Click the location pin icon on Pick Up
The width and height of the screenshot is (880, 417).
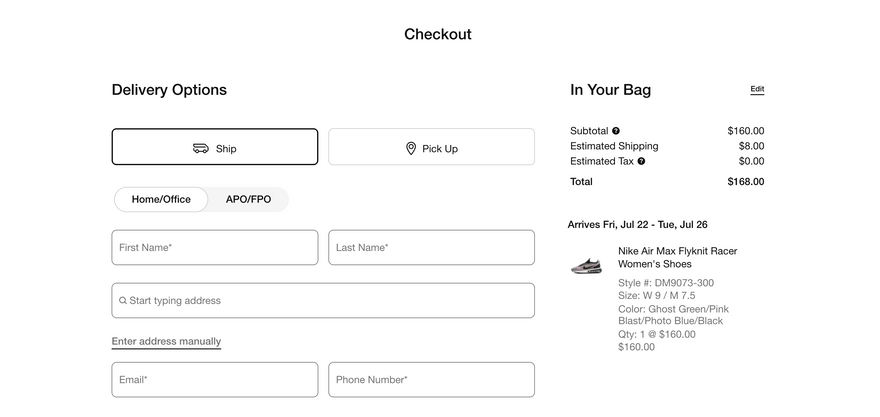click(x=410, y=148)
